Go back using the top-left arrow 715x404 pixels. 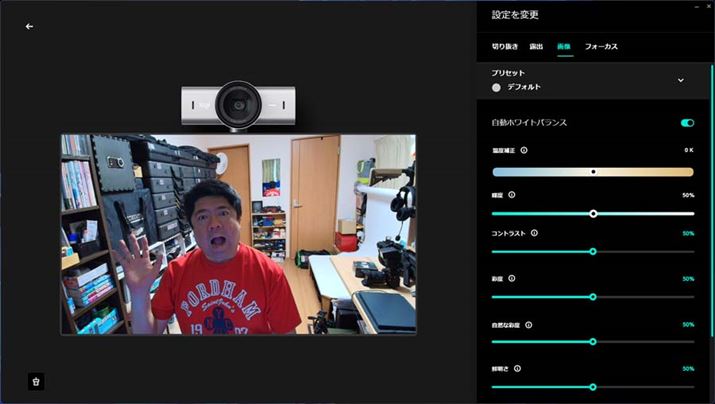[x=29, y=26]
